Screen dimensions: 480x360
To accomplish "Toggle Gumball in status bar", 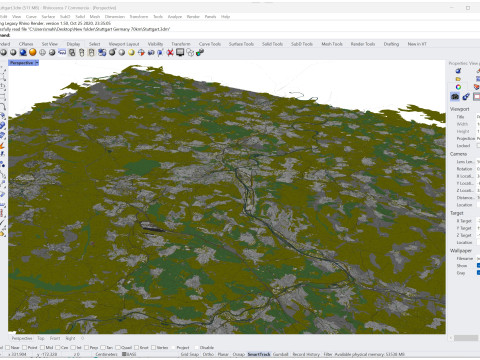I will 281,354.
